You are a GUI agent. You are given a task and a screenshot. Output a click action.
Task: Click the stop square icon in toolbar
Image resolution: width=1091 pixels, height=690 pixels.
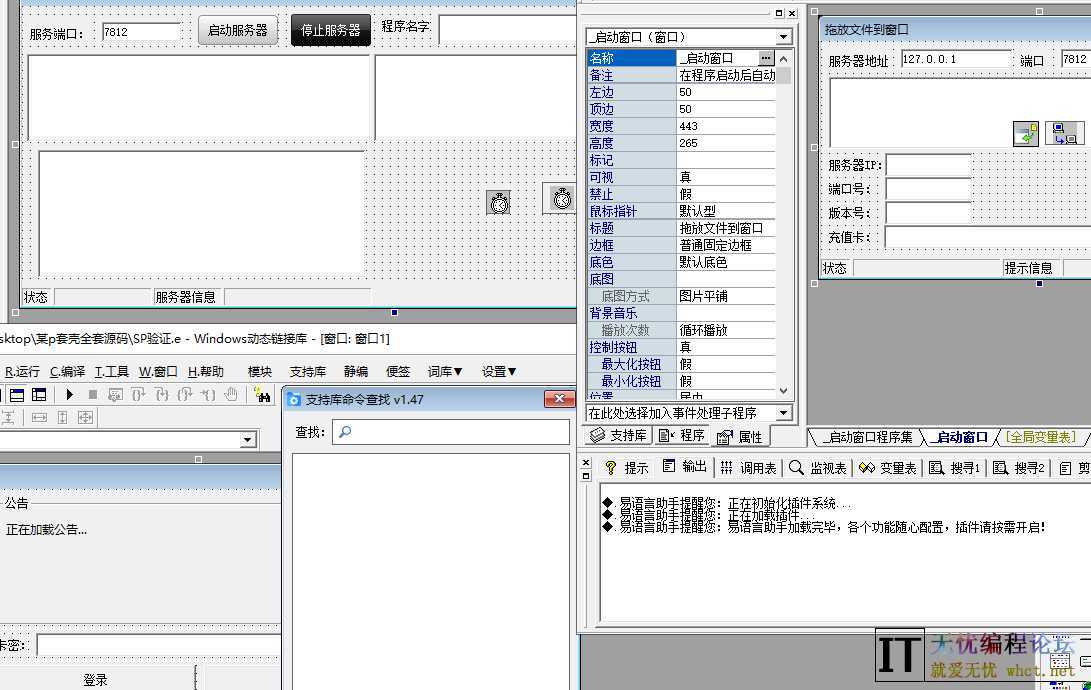coord(93,395)
